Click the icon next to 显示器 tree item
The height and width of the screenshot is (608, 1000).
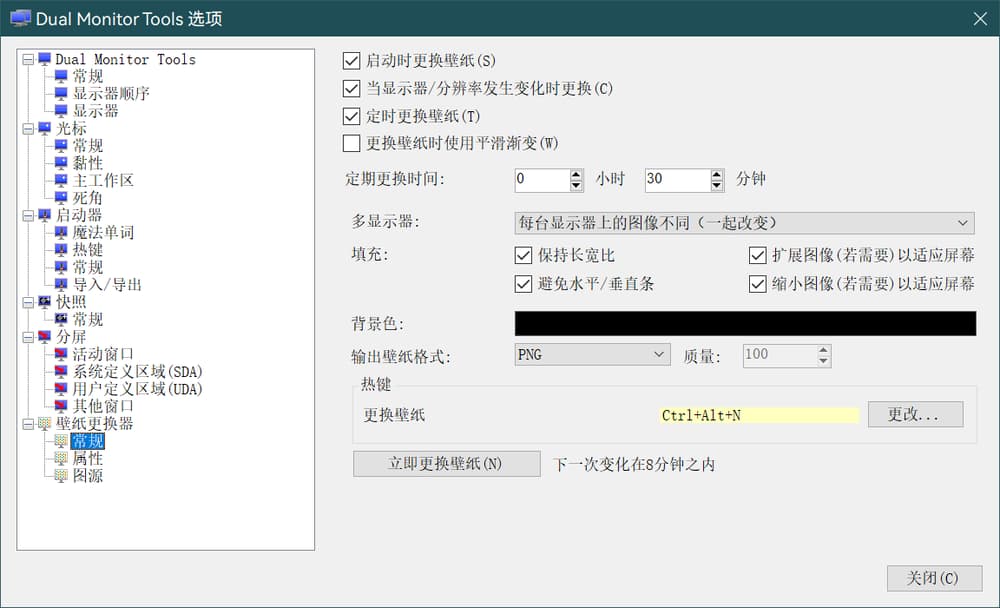(61, 111)
